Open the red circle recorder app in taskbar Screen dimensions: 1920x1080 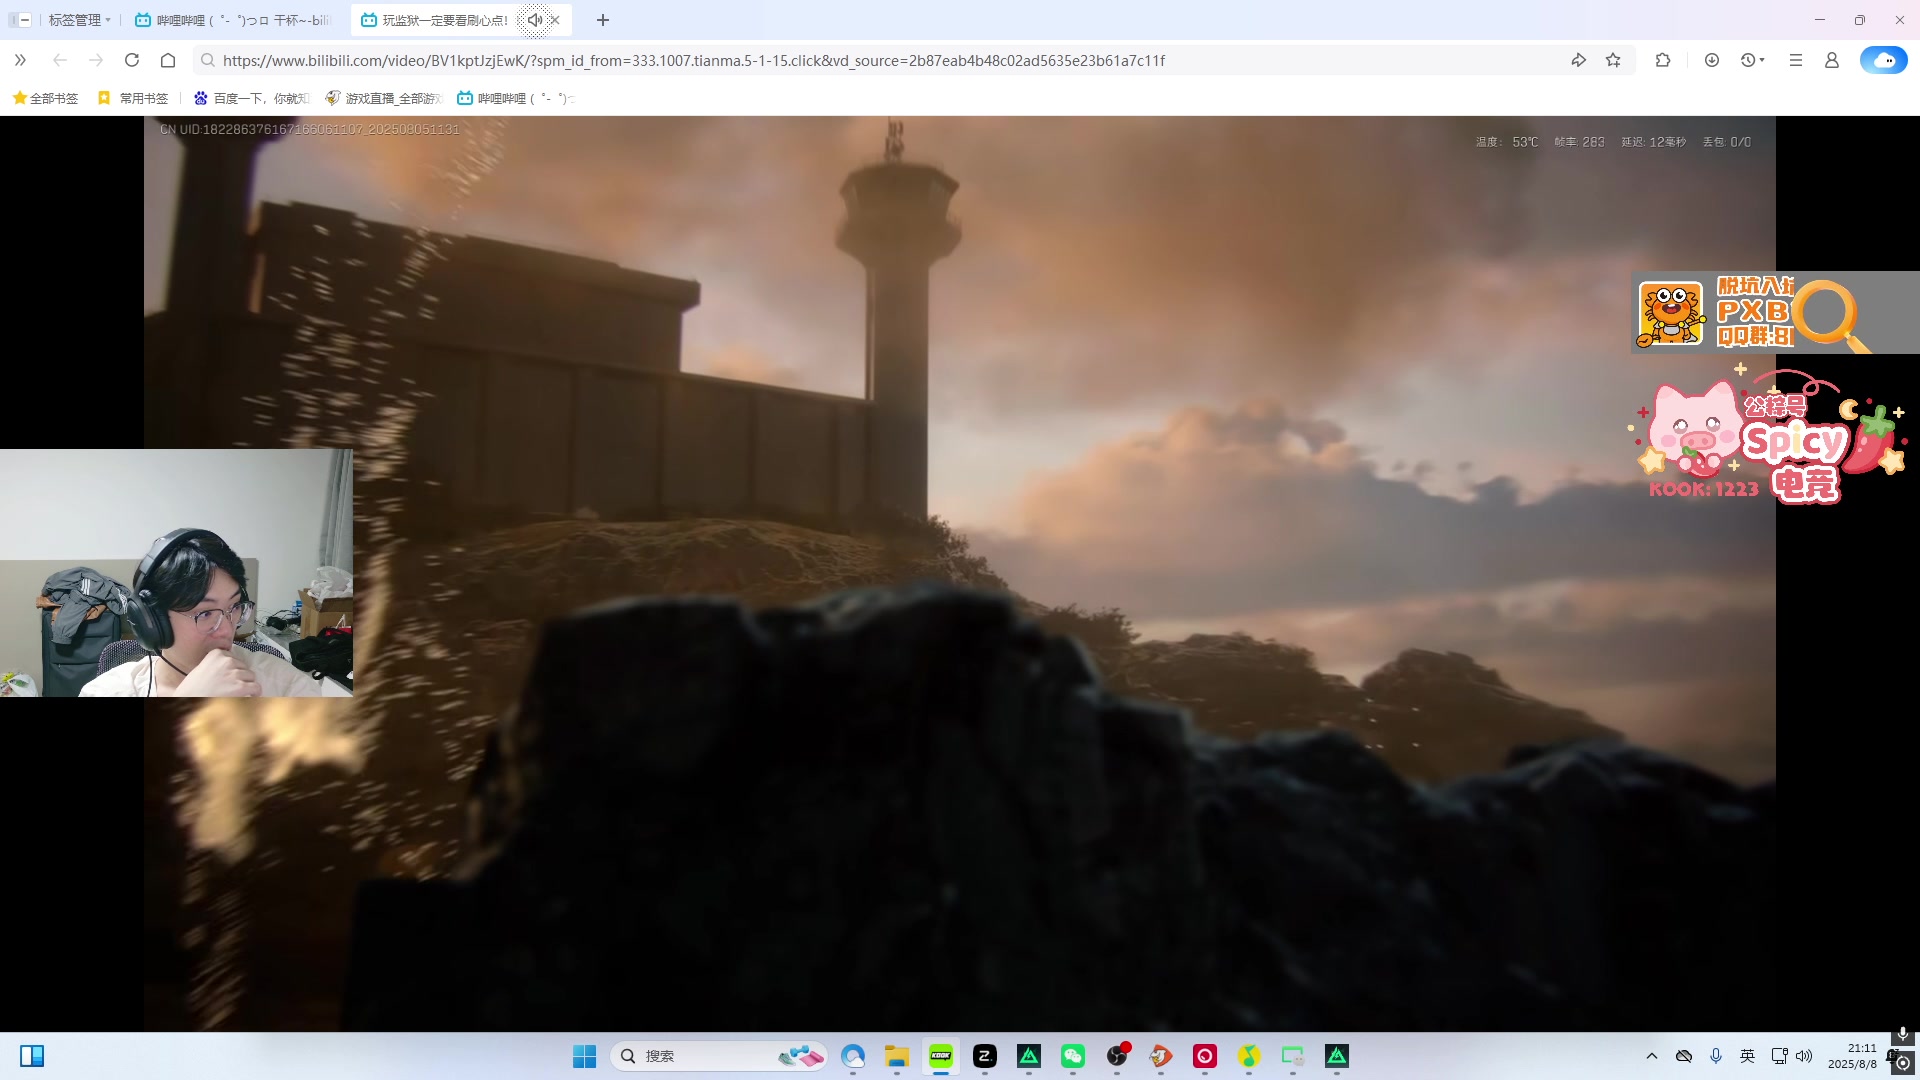tap(1205, 1056)
